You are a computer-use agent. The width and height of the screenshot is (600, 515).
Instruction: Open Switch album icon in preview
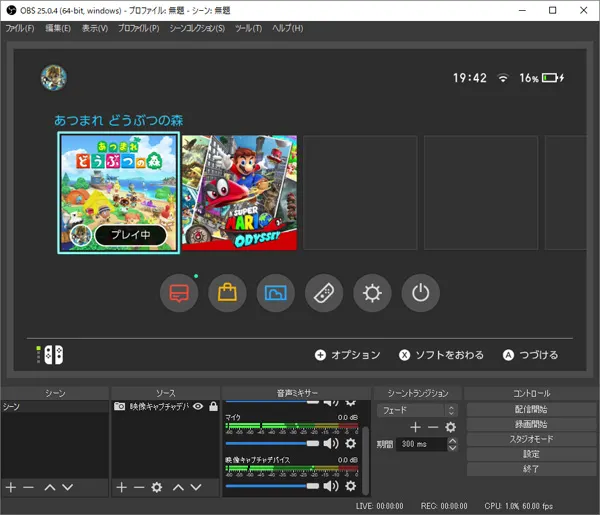[275, 293]
